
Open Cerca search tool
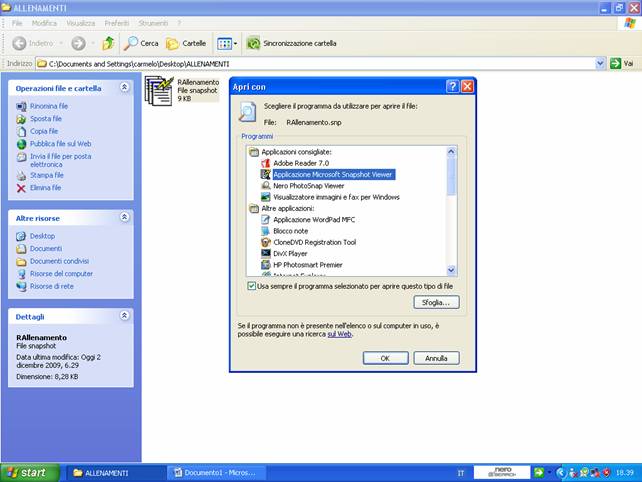click(140, 43)
